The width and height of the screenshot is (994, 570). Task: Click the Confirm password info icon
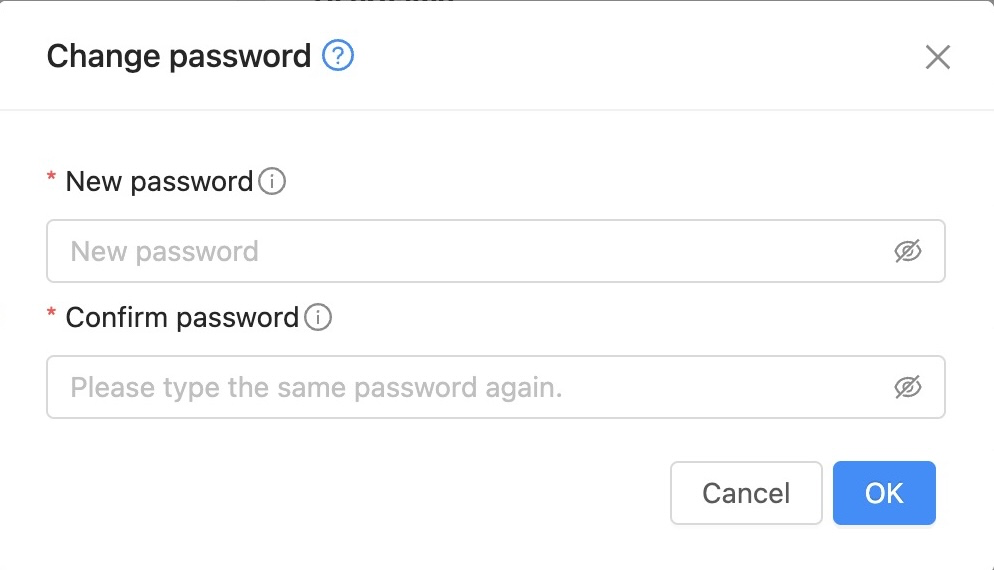(318, 318)
